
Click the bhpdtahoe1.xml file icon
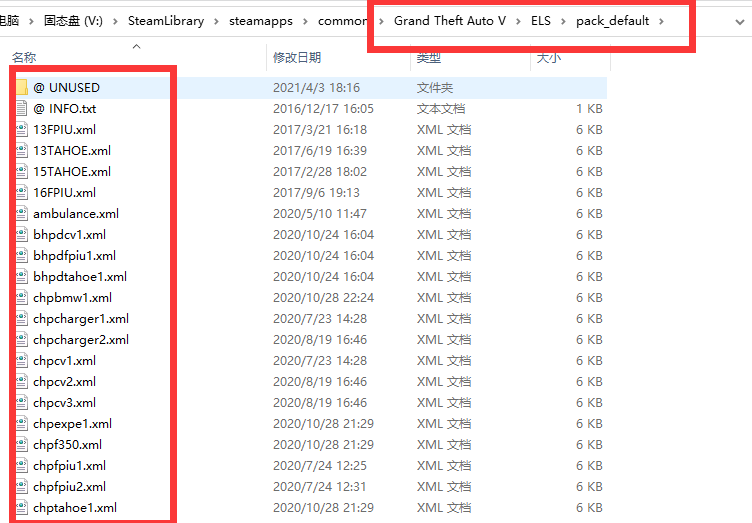pos(22,277)
